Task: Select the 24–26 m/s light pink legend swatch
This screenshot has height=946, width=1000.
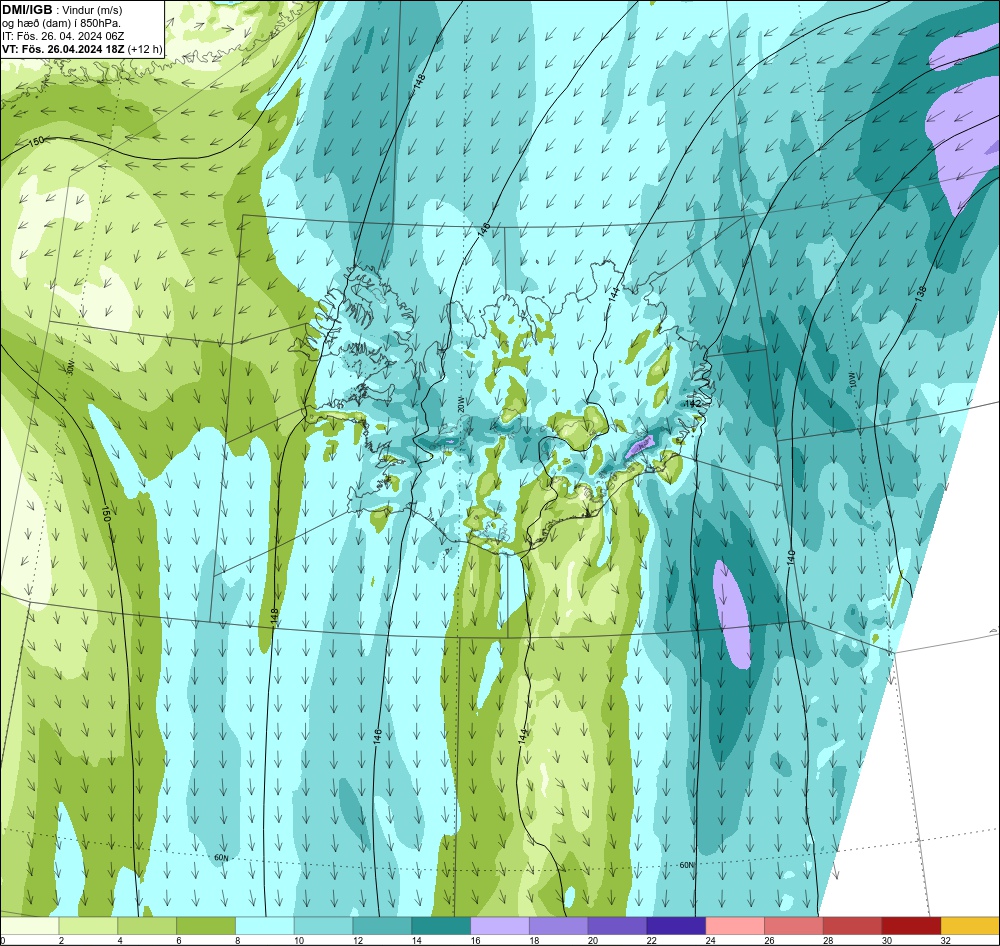Action: pyautogui.click(x=735, y=925)
